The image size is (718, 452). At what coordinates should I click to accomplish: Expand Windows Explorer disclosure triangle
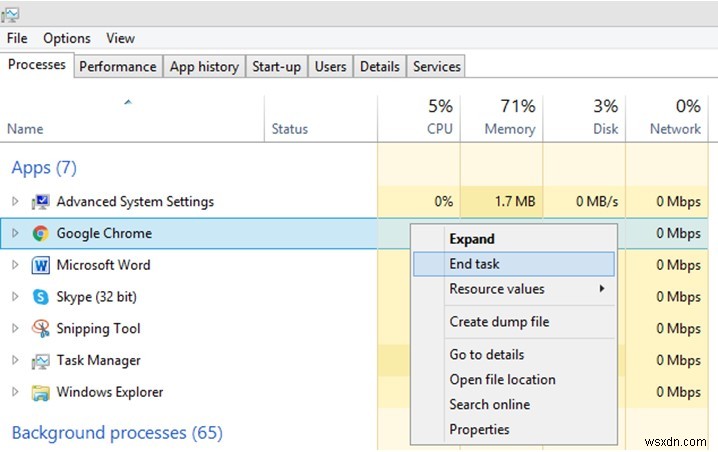[15, 393]
